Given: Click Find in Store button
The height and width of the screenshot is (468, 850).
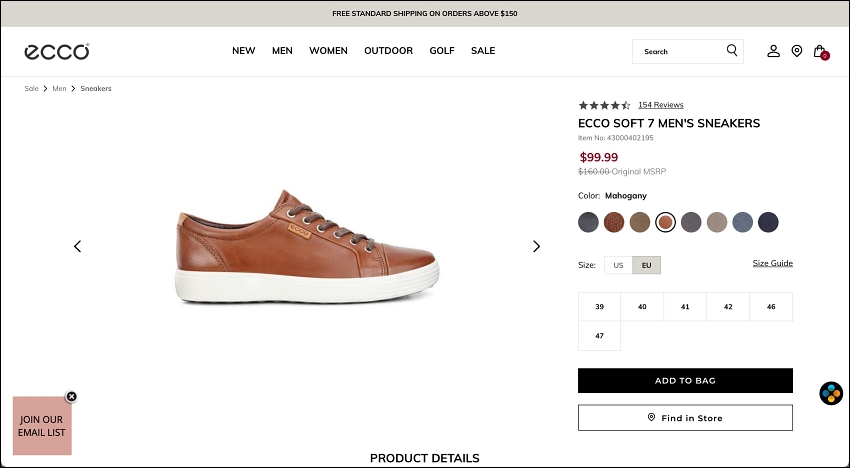Looking at the screenshot, I should coord(685,418).
